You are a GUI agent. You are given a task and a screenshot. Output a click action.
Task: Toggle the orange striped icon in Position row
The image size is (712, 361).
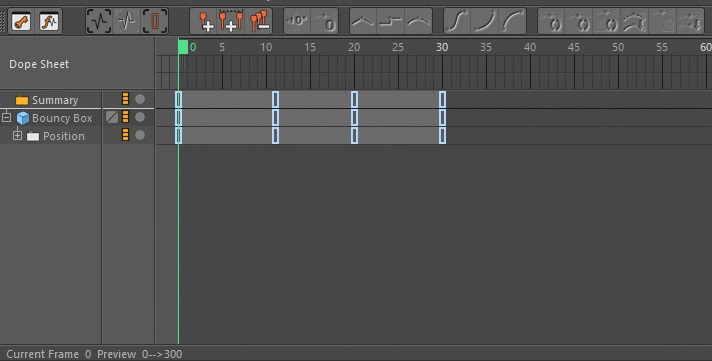click(x=125, y=134)
